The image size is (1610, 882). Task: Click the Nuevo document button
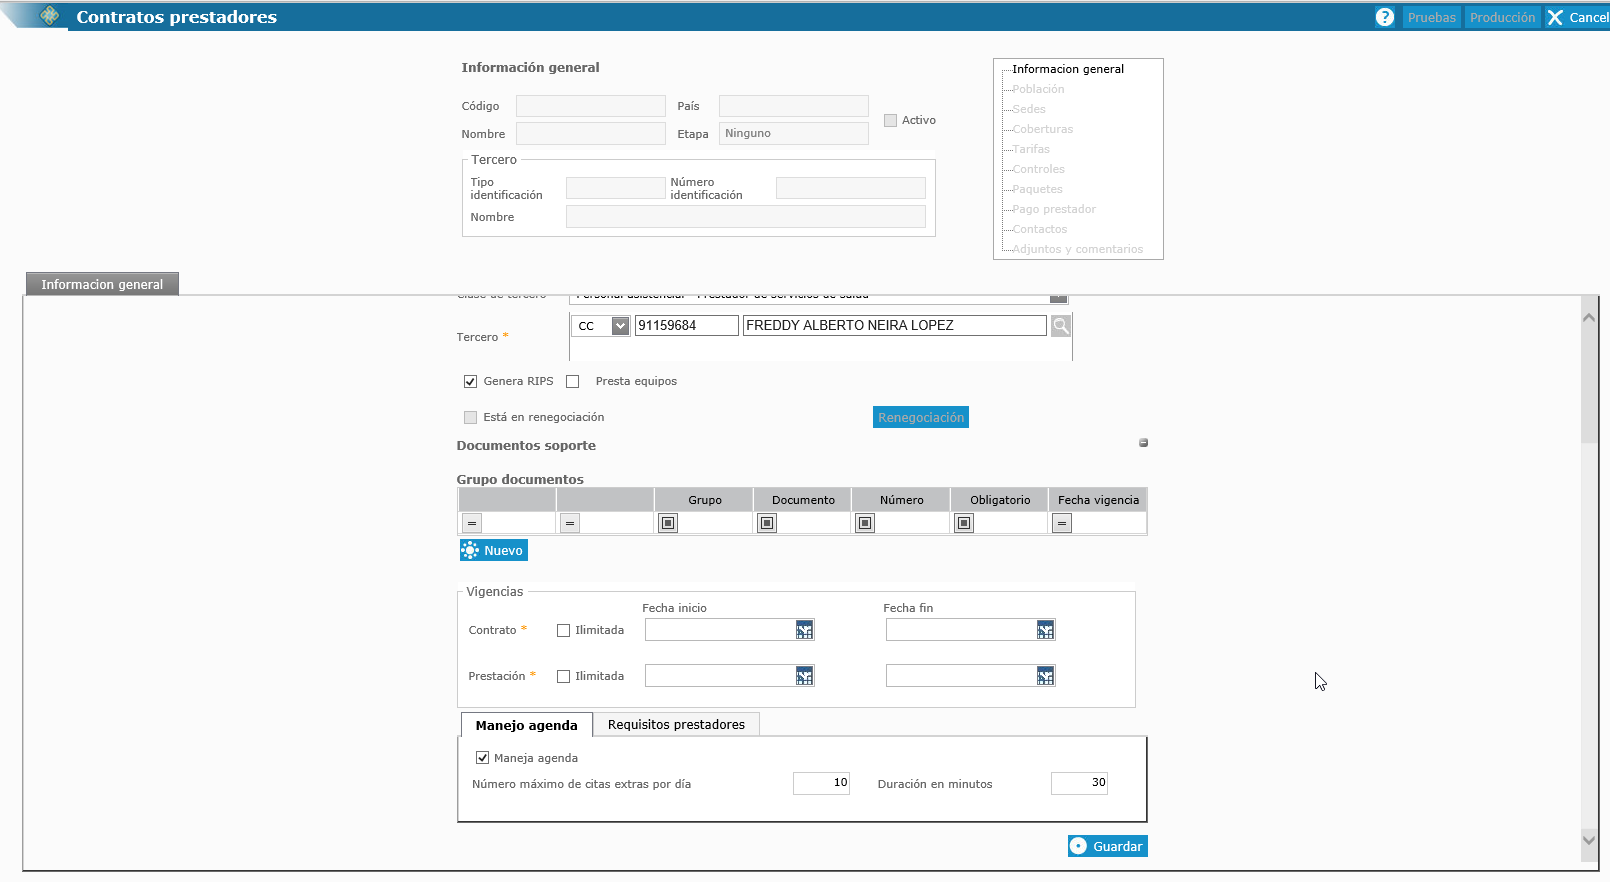[493, 551]
